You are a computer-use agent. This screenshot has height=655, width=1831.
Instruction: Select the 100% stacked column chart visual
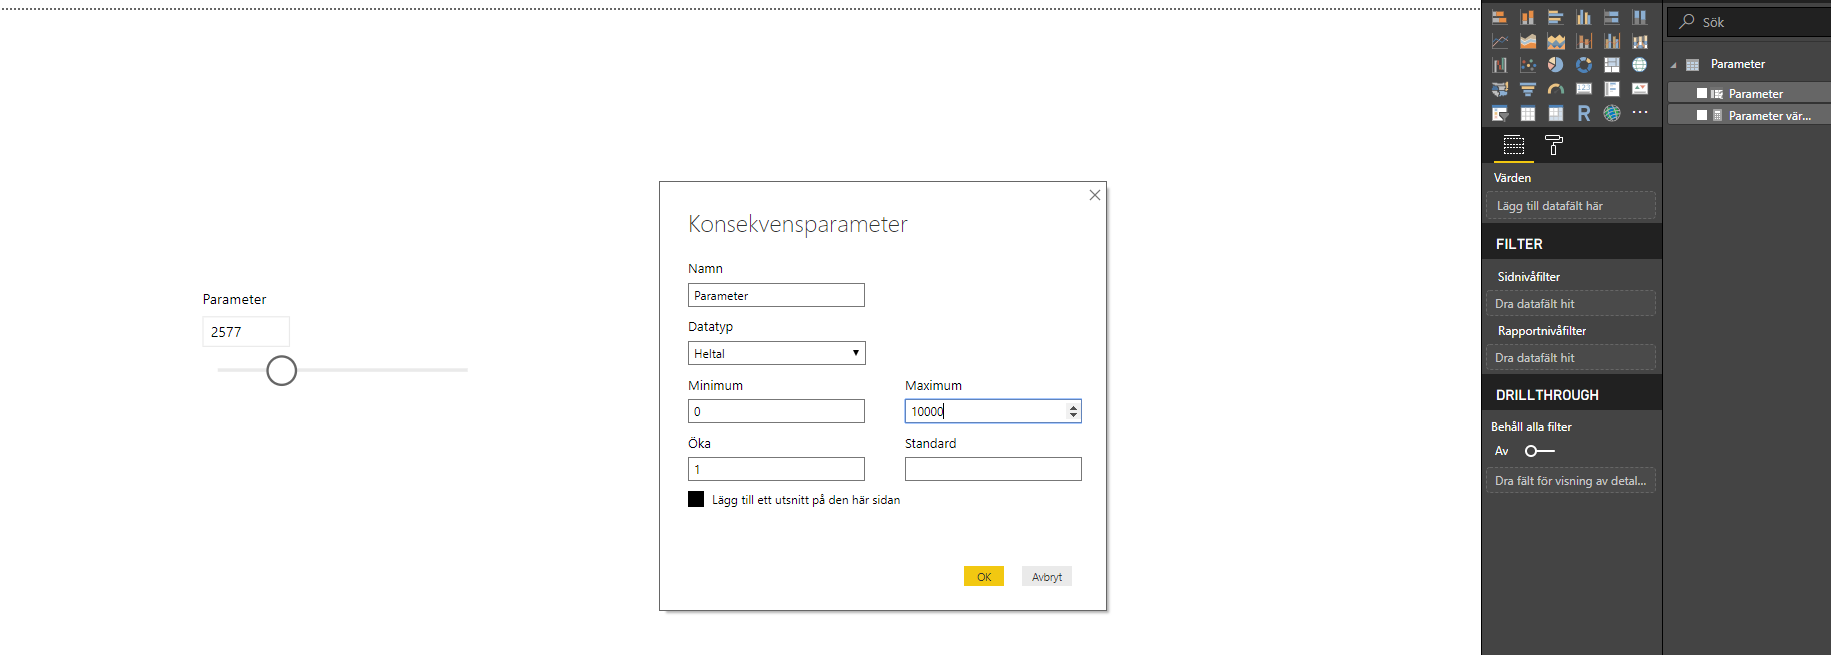click(x=1639, y=17)
